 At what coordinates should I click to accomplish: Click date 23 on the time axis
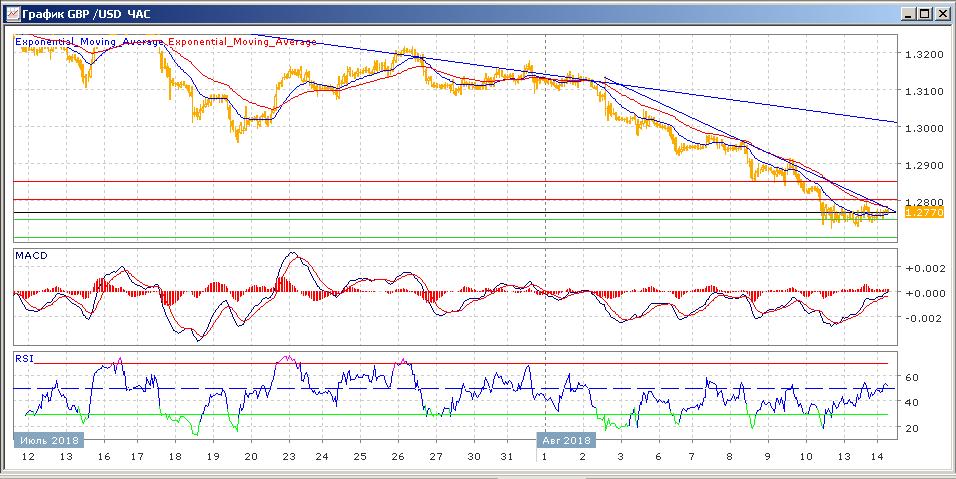(288, 457)
